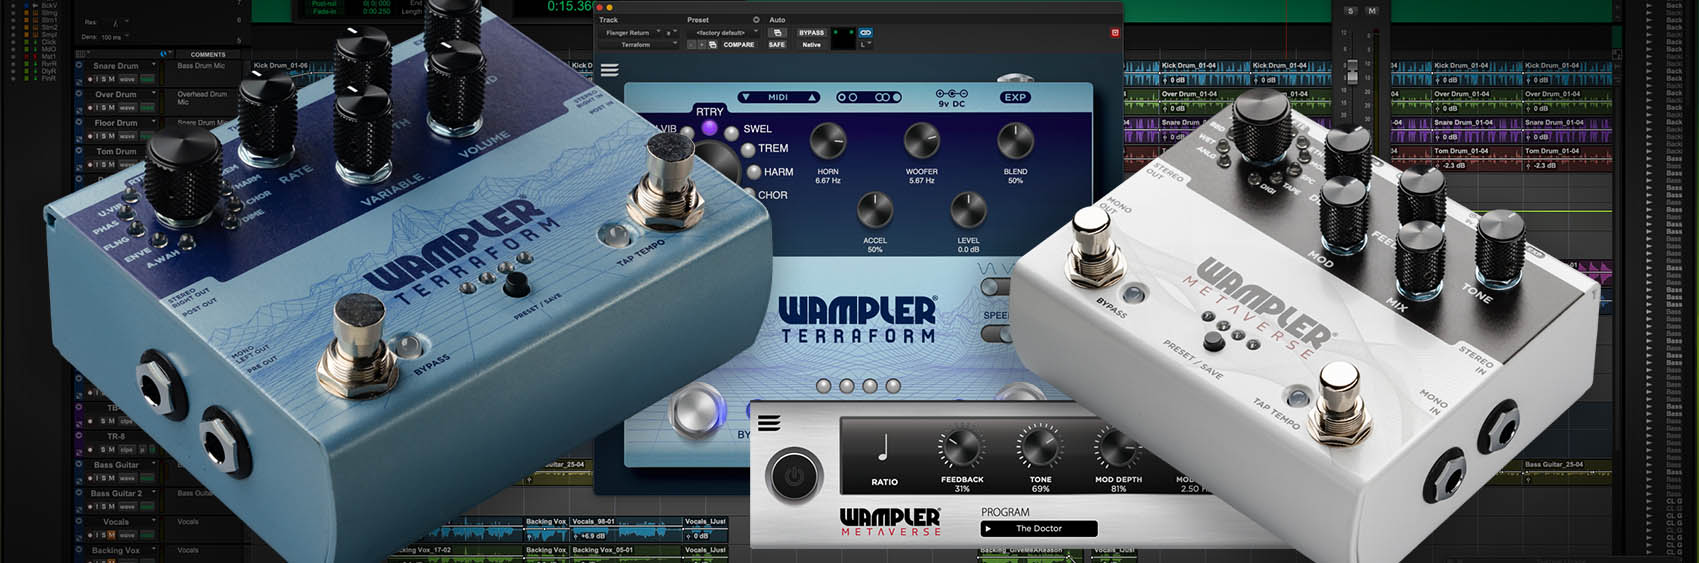Viewport: 1699px width, 563px height.
Task: Select the Backing Vox track name
Action: (x=116, y=550)
